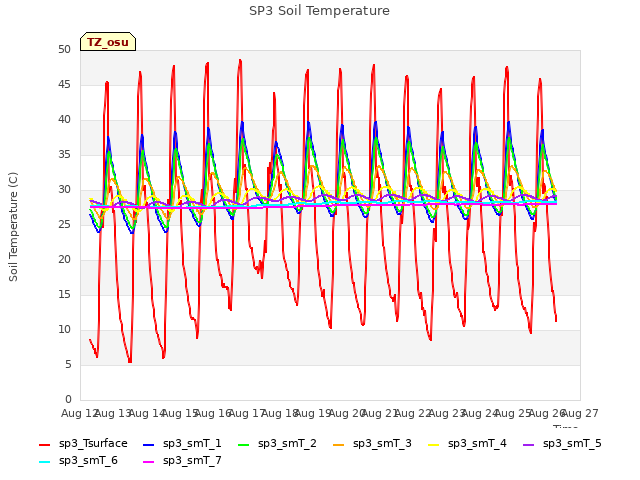Image resolution: width=640 pixels, height=480 pixels.
Task: Click the 20 y-axis tick label
Action: coord(64,260)
